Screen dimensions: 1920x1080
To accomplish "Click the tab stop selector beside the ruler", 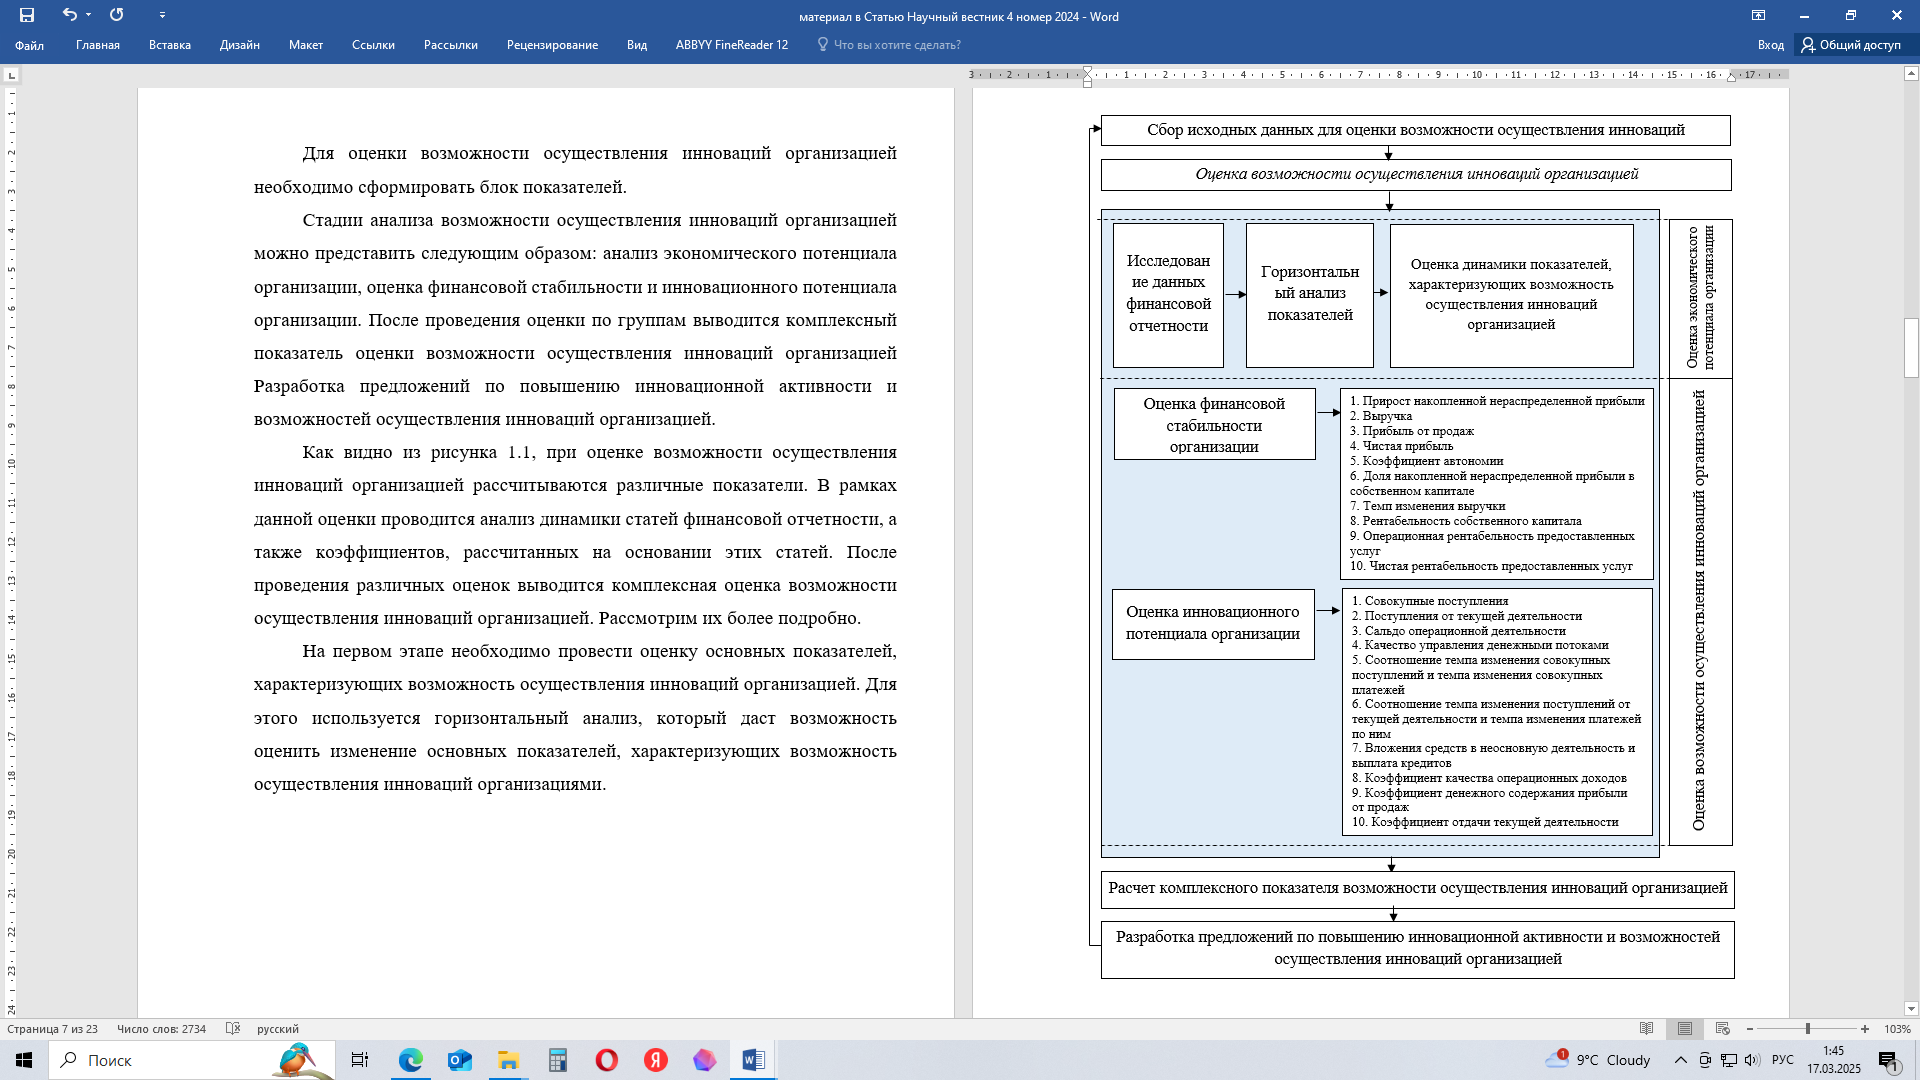I will [x=11, y=75].
